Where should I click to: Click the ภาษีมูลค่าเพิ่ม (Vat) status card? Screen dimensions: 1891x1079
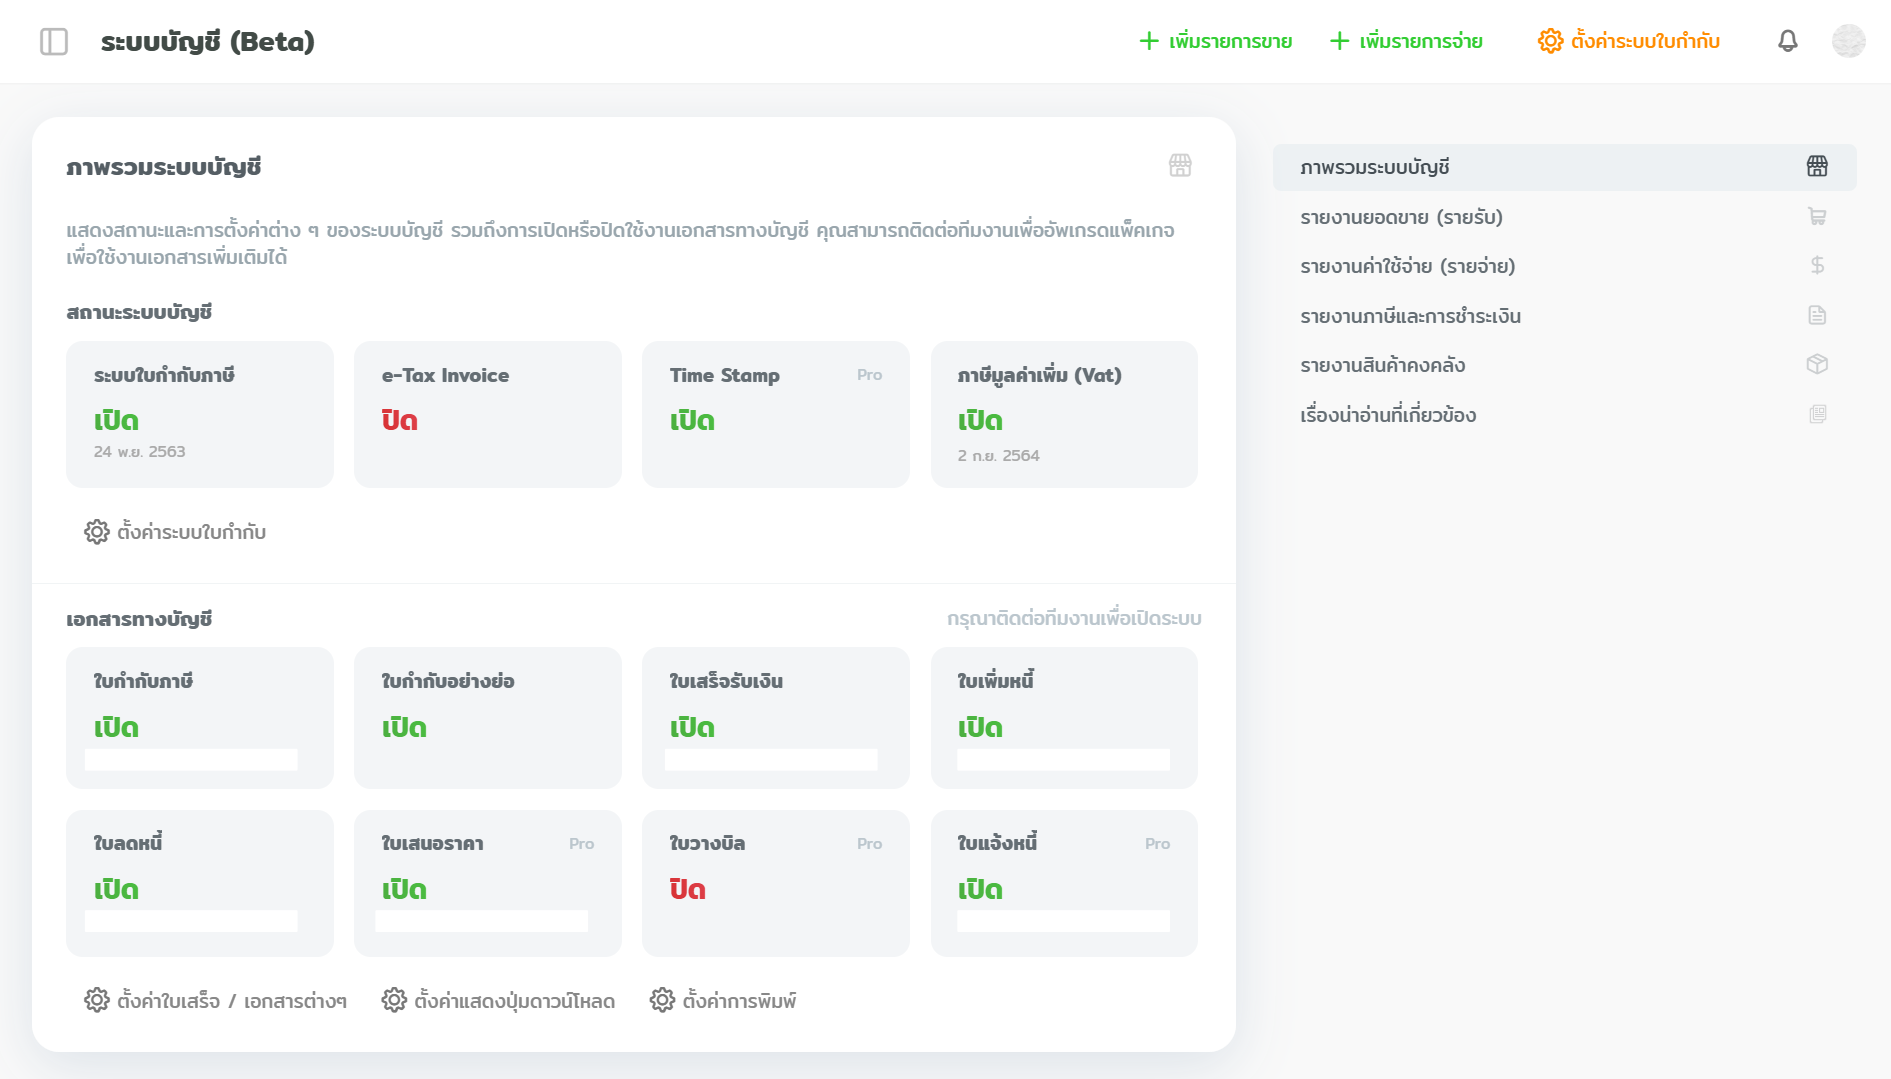(1064, 414)
